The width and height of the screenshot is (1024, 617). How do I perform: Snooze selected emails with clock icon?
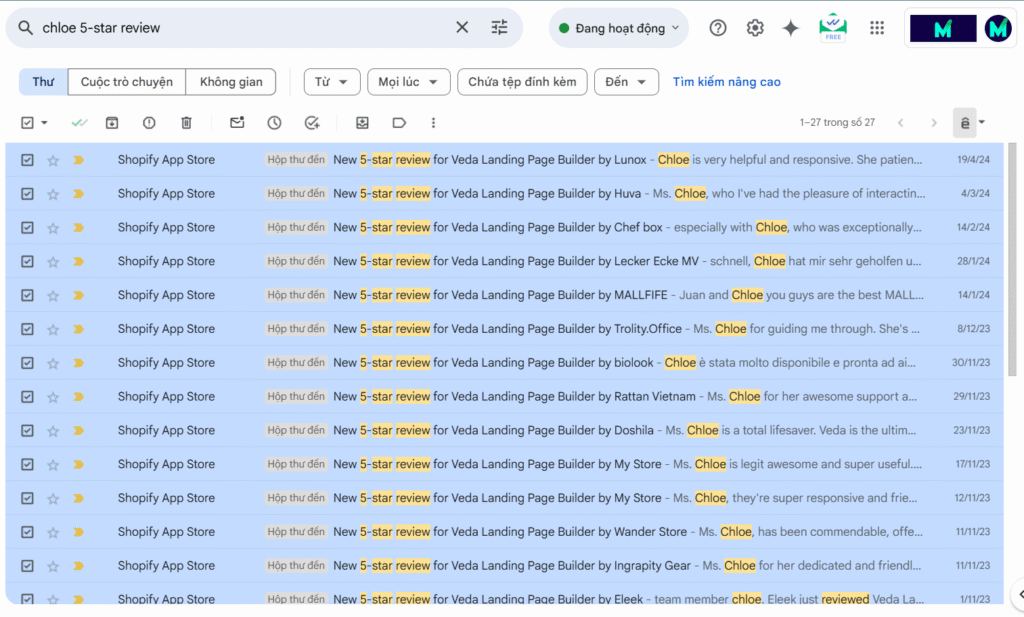pos(272,122)
